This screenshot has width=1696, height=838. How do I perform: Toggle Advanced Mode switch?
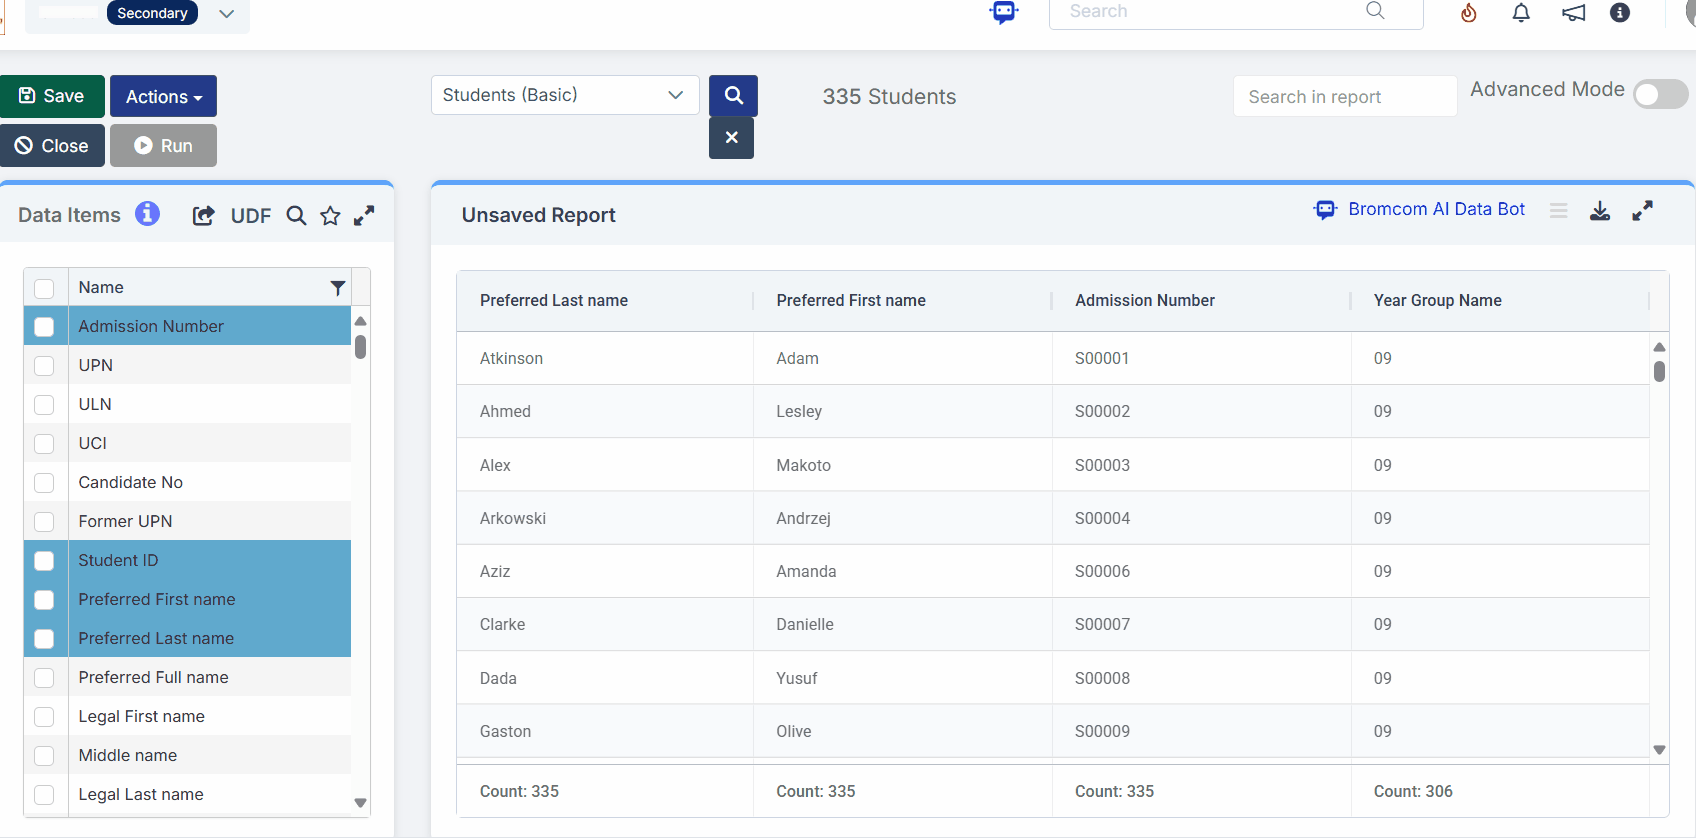[x=1660, y=95]
